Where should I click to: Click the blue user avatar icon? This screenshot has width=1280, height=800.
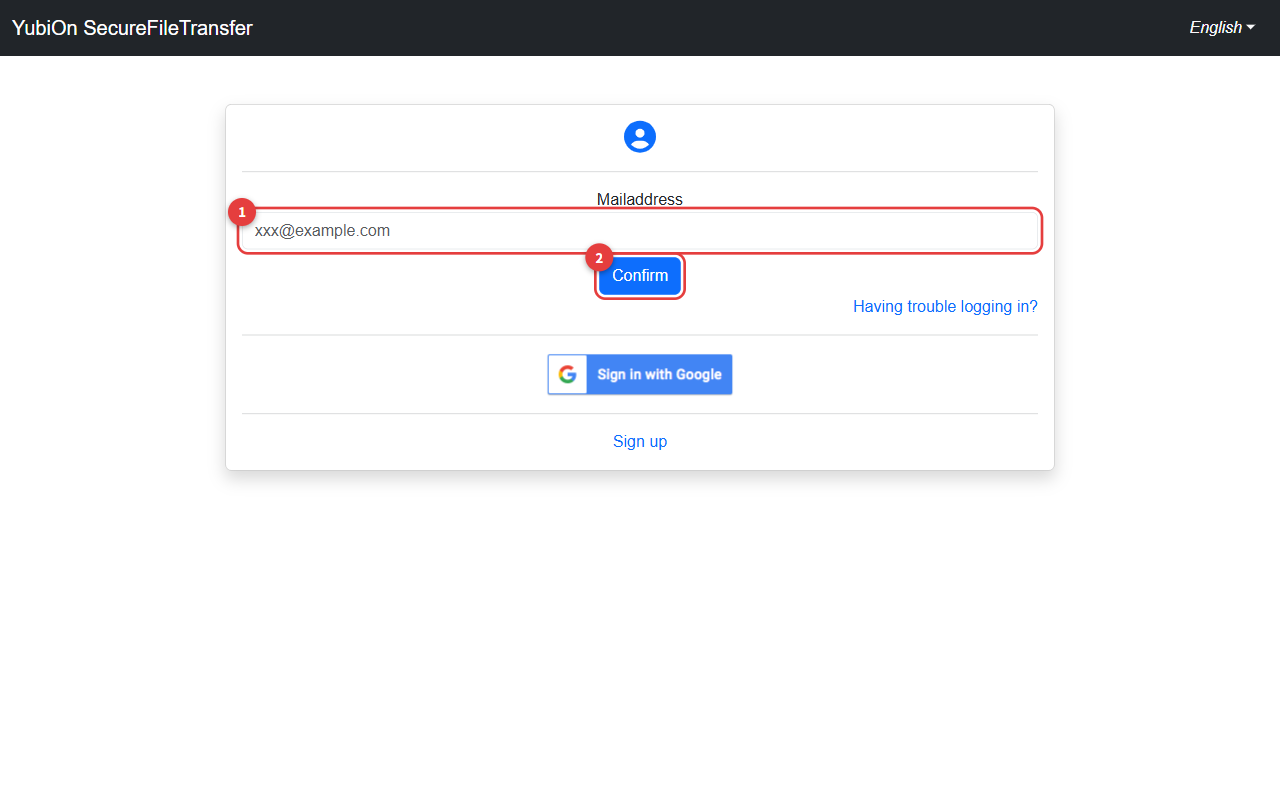click(x=640, y=137)
